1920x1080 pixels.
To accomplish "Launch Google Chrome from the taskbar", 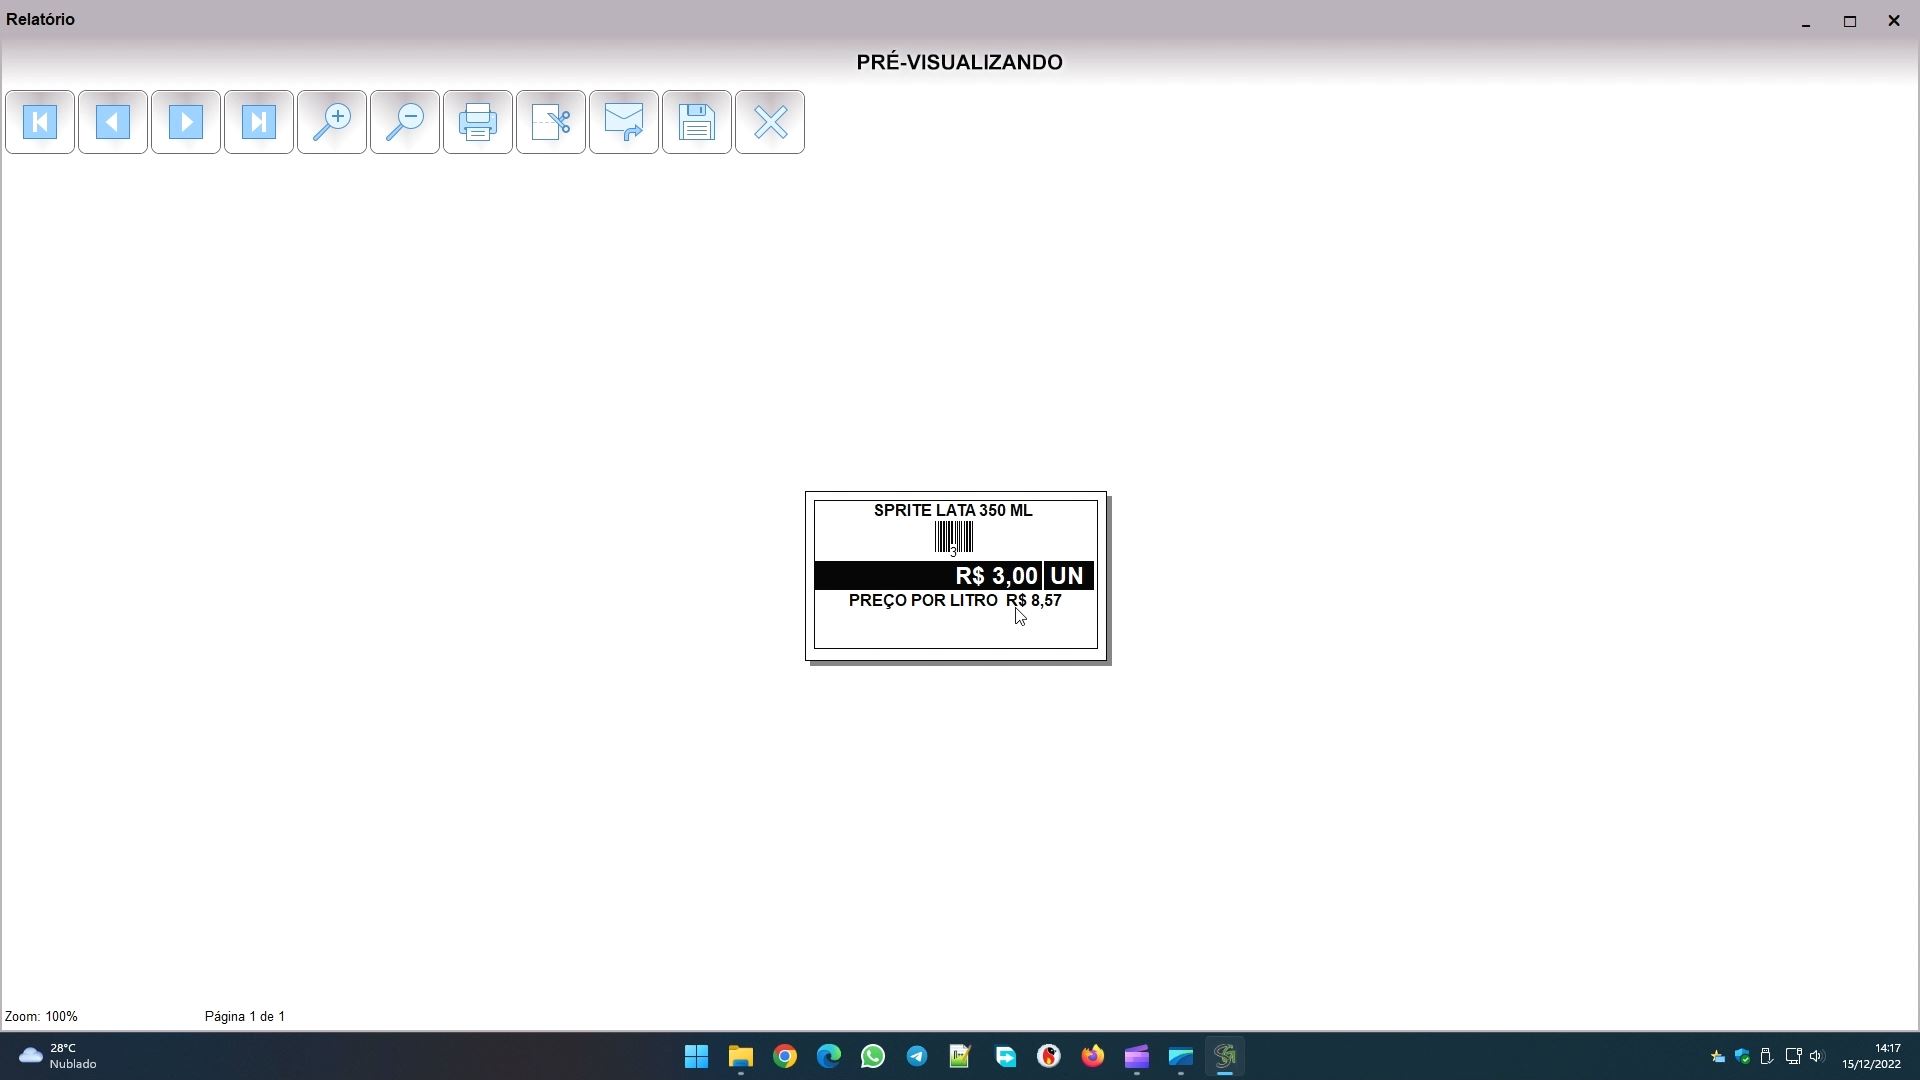I will tap(785, 1056).
